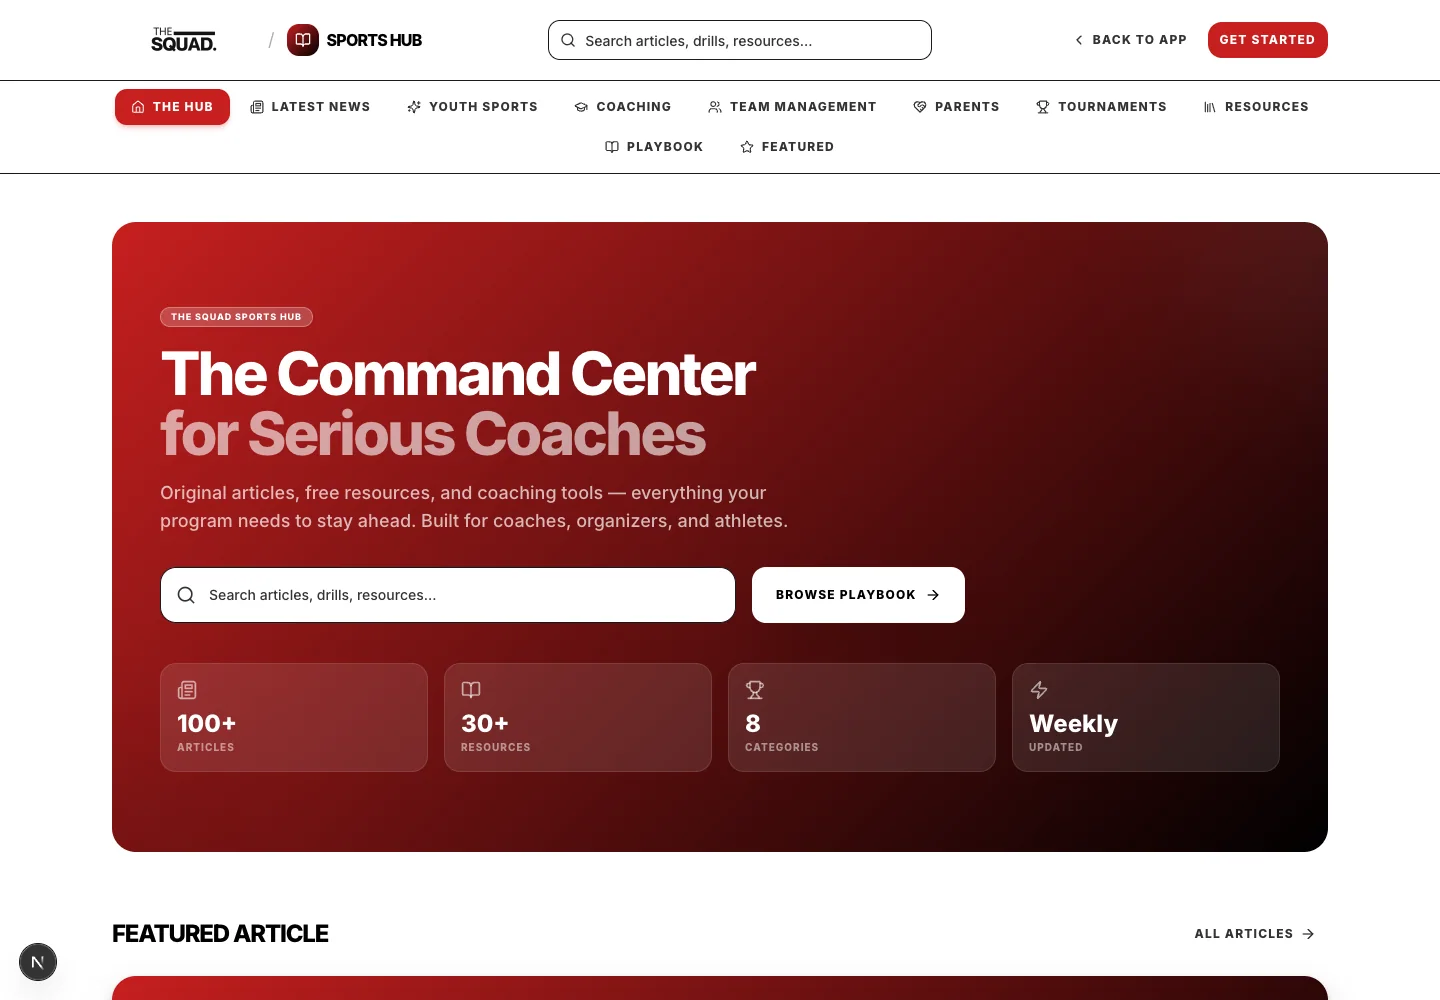Click the lightning bolt icon on Weekly card
Viewport: 1440px width, 1000px height.
(1039, 690)
